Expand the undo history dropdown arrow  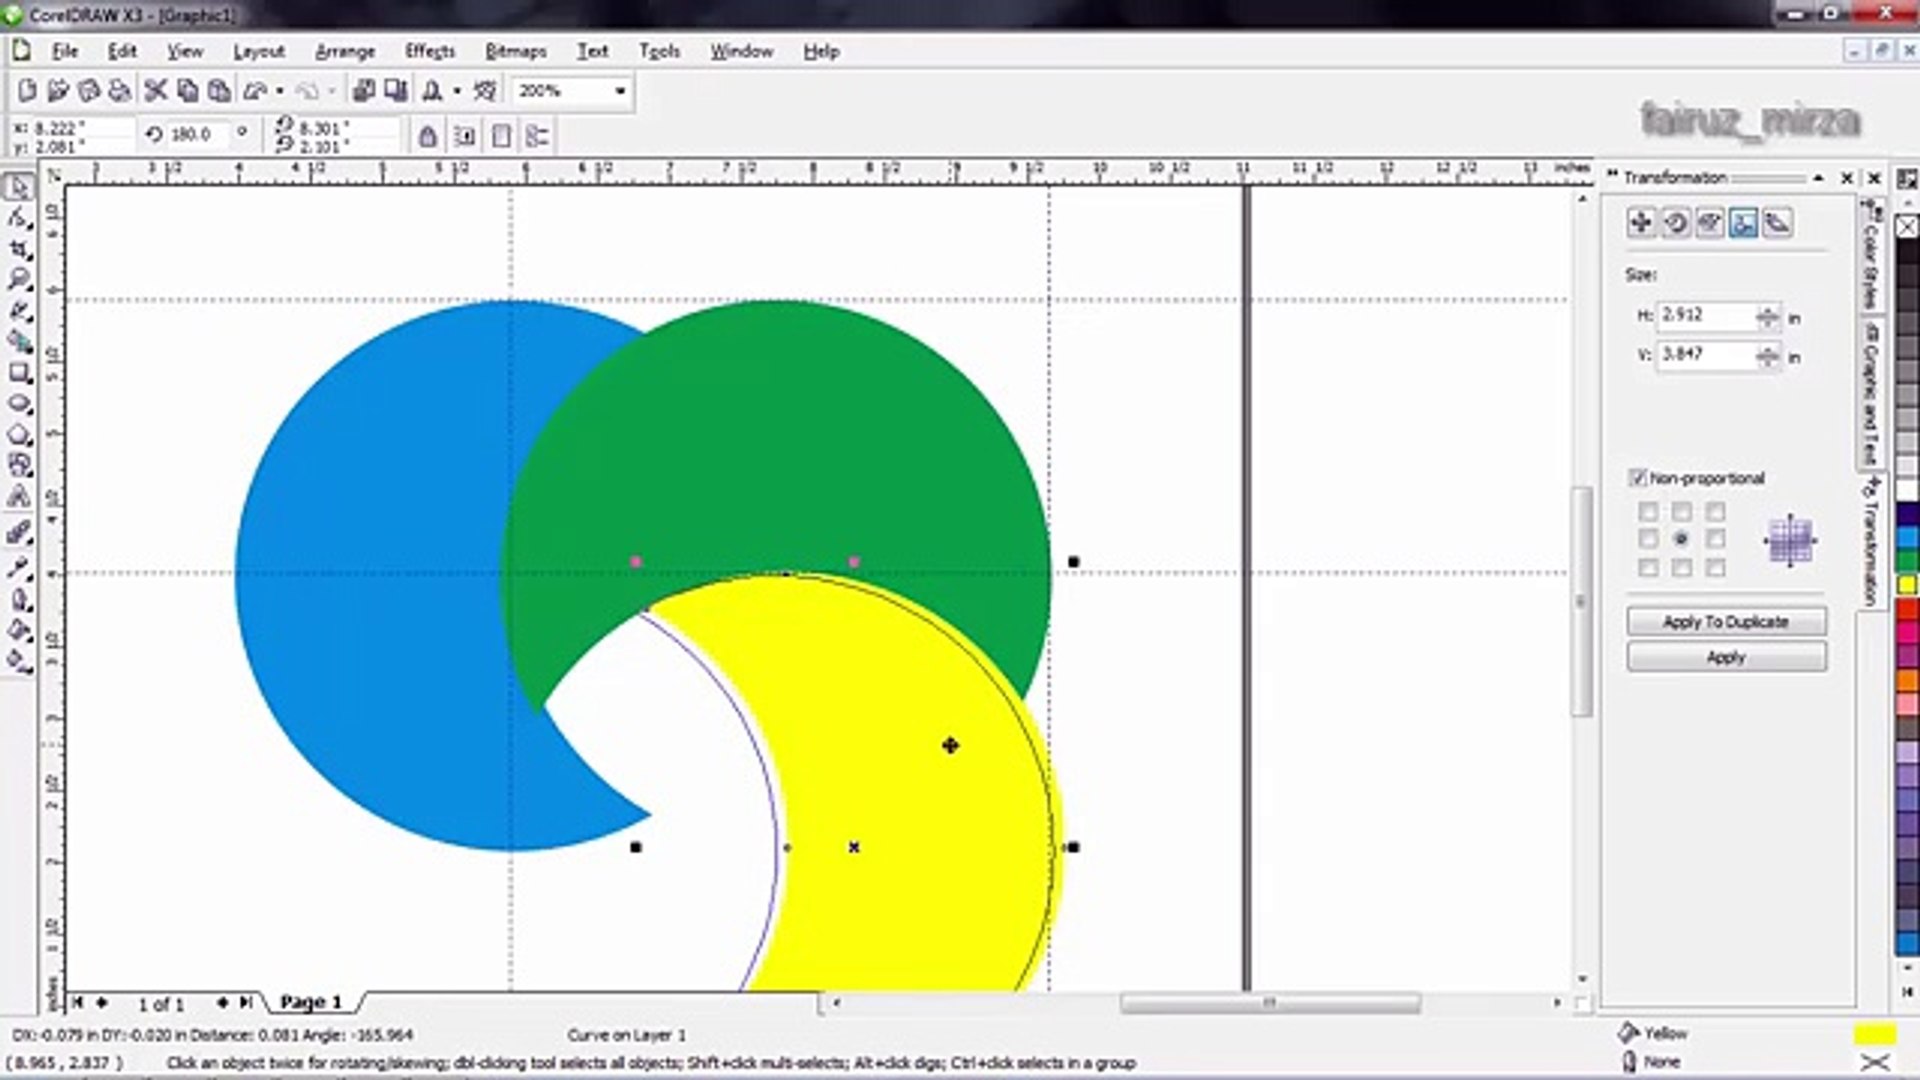pyautogui.click(x=280, y=91)
